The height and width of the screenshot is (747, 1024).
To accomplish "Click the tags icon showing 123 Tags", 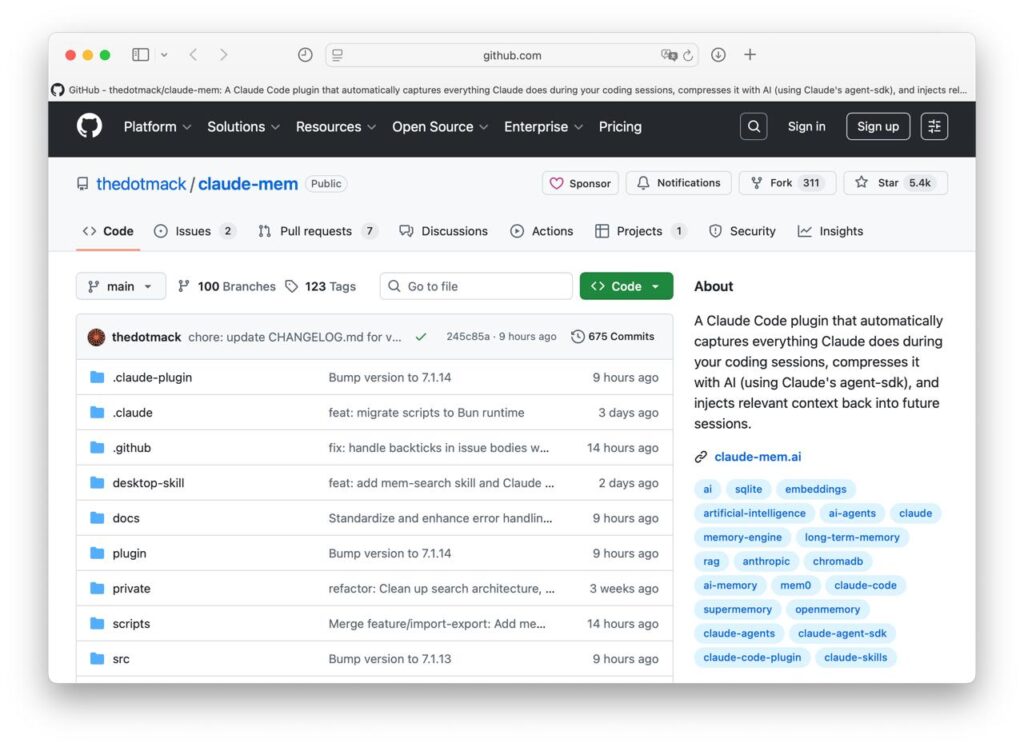I will pos(291,286).
